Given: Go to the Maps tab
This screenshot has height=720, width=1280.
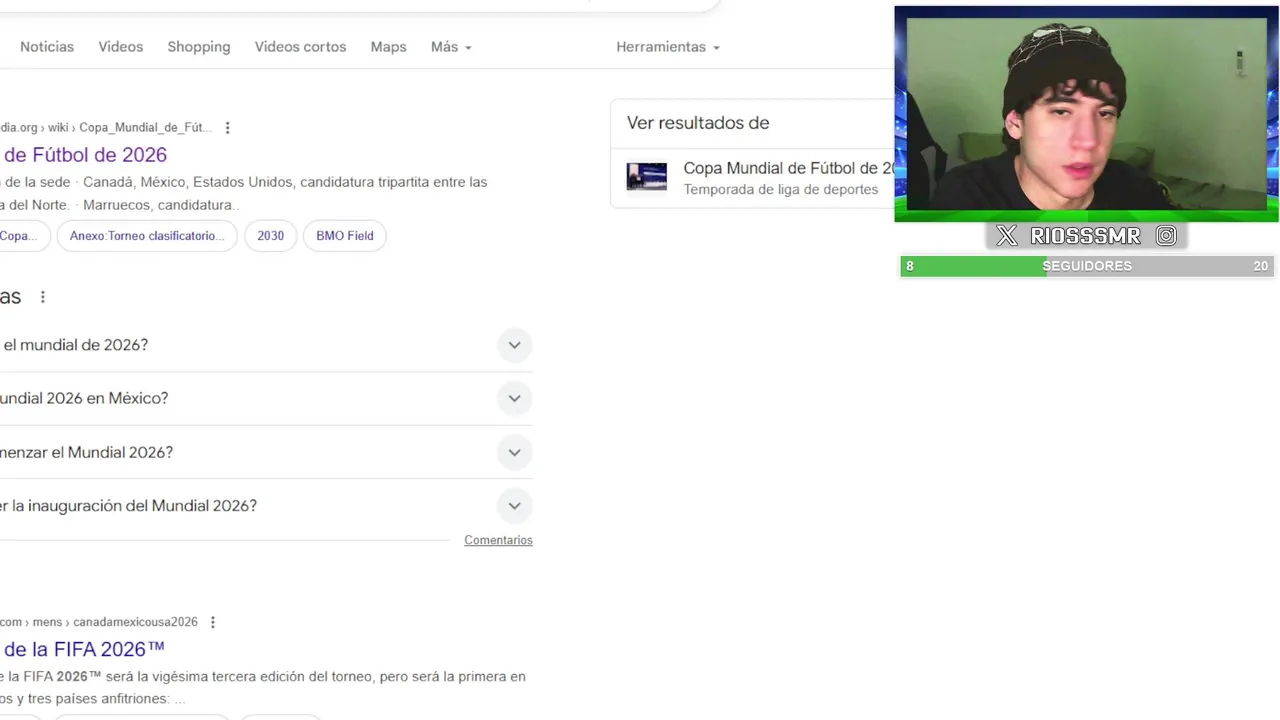Looking at the screenshot, I should [x=388, y=47].
